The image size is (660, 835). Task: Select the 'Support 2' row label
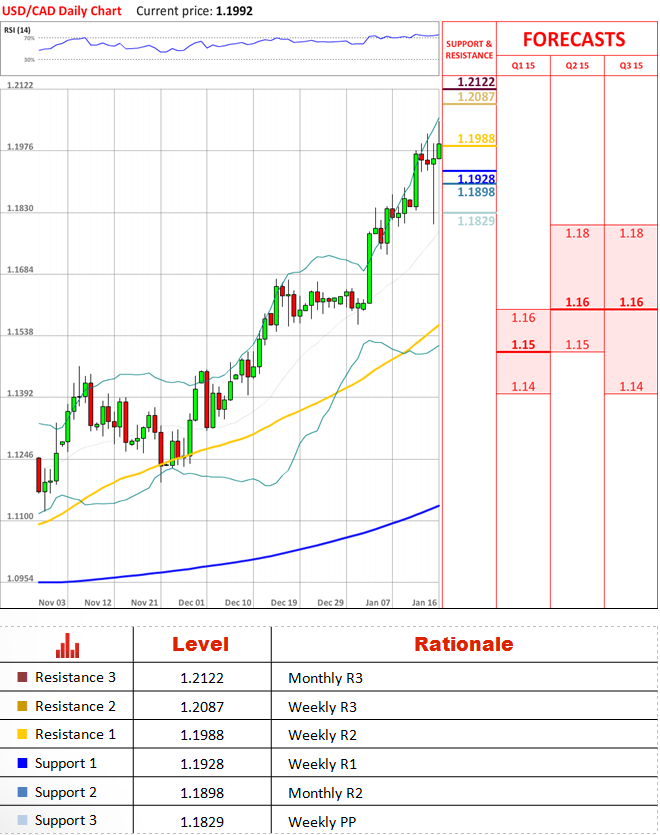[66, 792]
